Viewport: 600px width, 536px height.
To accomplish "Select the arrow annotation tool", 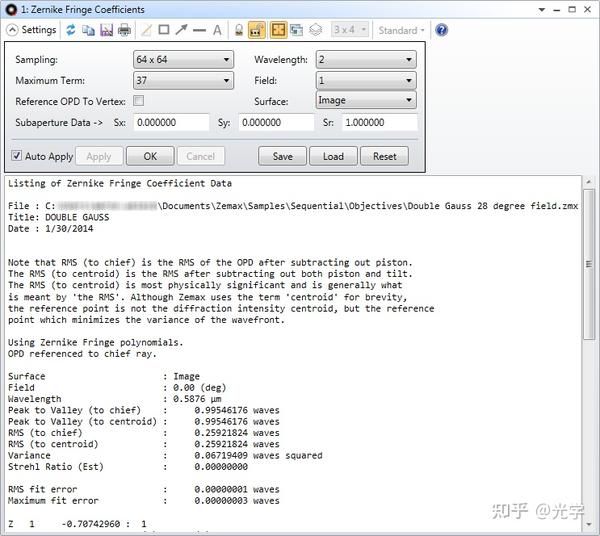I will click(x=181, y=30).
